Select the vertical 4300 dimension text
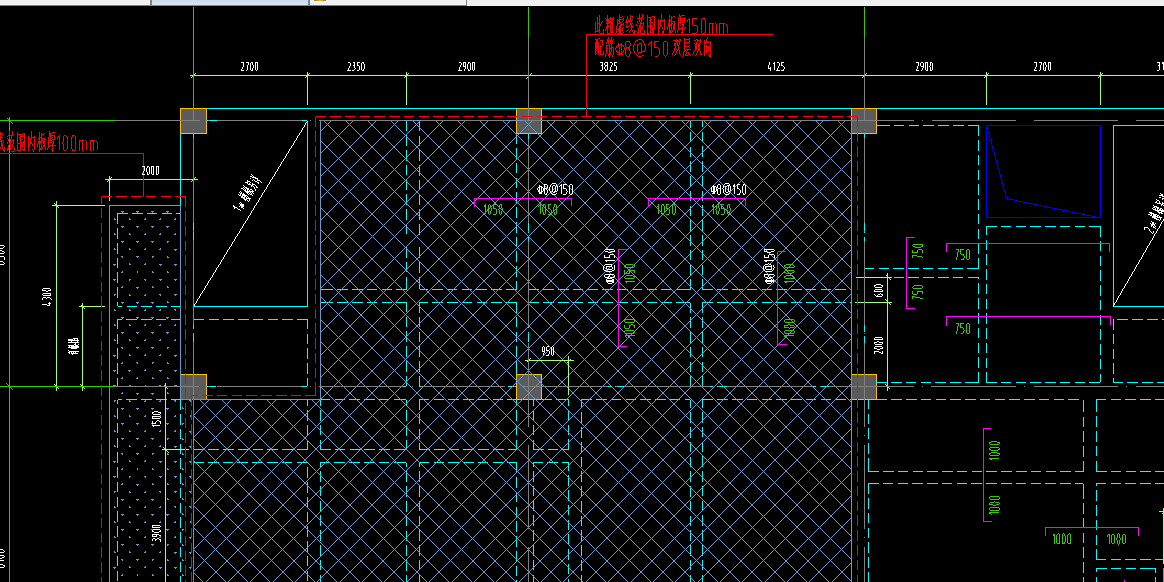 [47, 295]
